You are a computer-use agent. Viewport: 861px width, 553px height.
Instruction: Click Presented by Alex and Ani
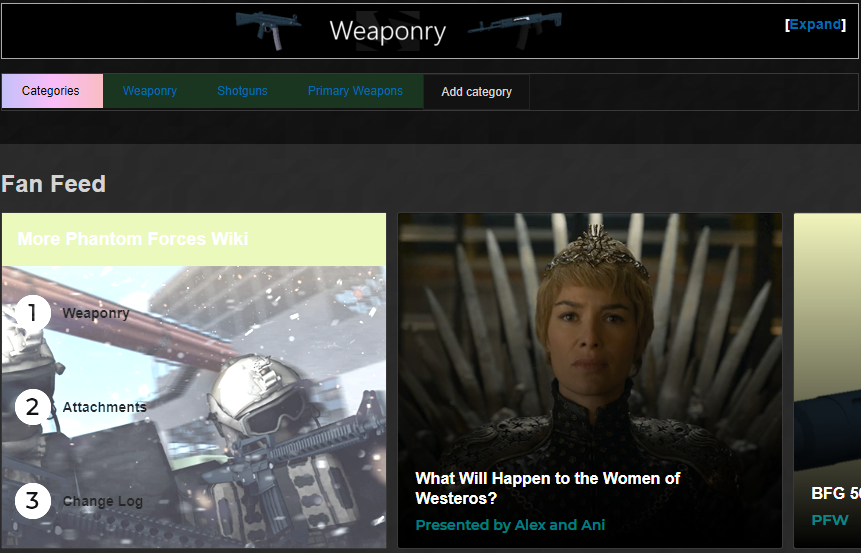tap(510, 525)
